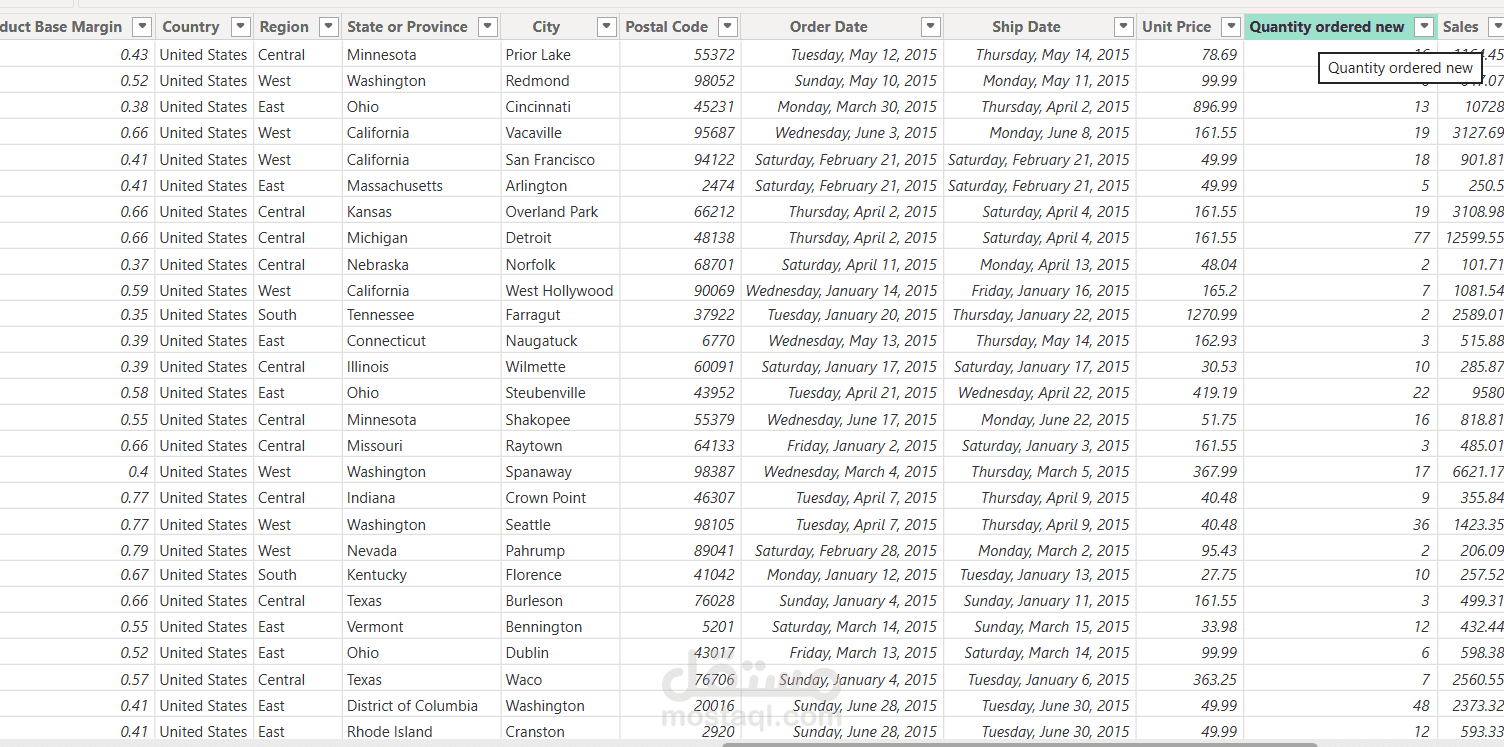Open Quantity ordered new column dropdown arrow
Image resolution: width=1504 pixels, height=747 pixels.
(1425, 27)
